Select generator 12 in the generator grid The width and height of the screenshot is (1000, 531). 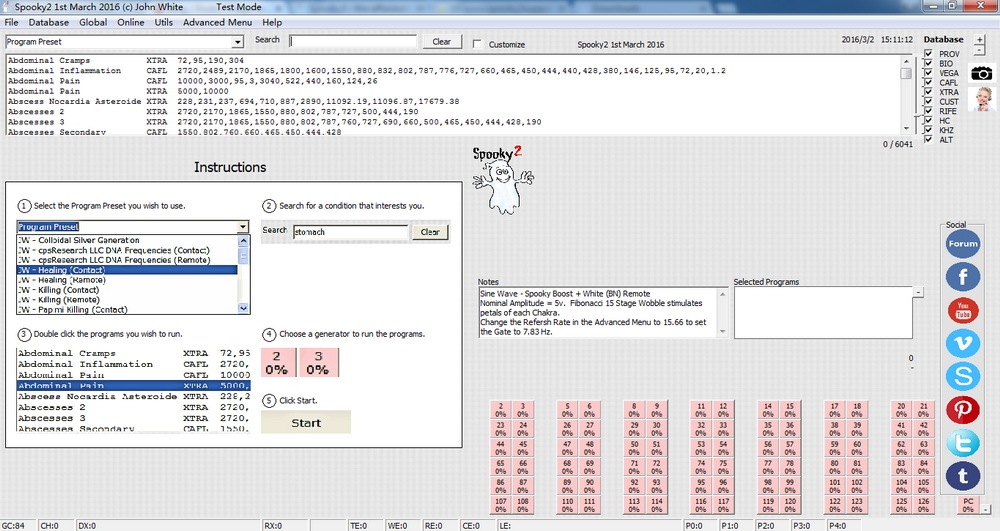[x=723, y=410]
